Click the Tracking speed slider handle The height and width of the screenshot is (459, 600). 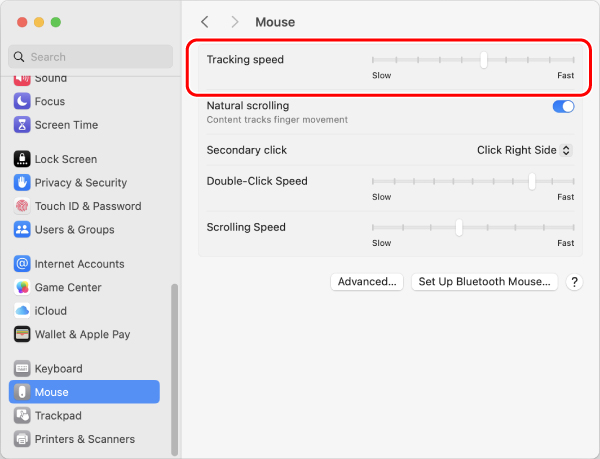484,60
